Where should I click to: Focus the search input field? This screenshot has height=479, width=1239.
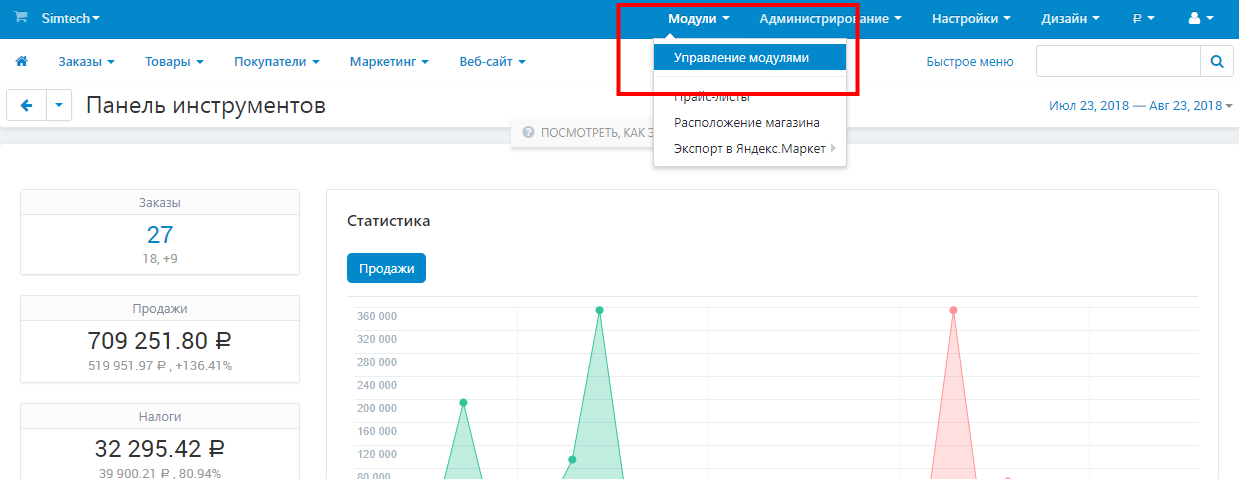(1118, 61)
